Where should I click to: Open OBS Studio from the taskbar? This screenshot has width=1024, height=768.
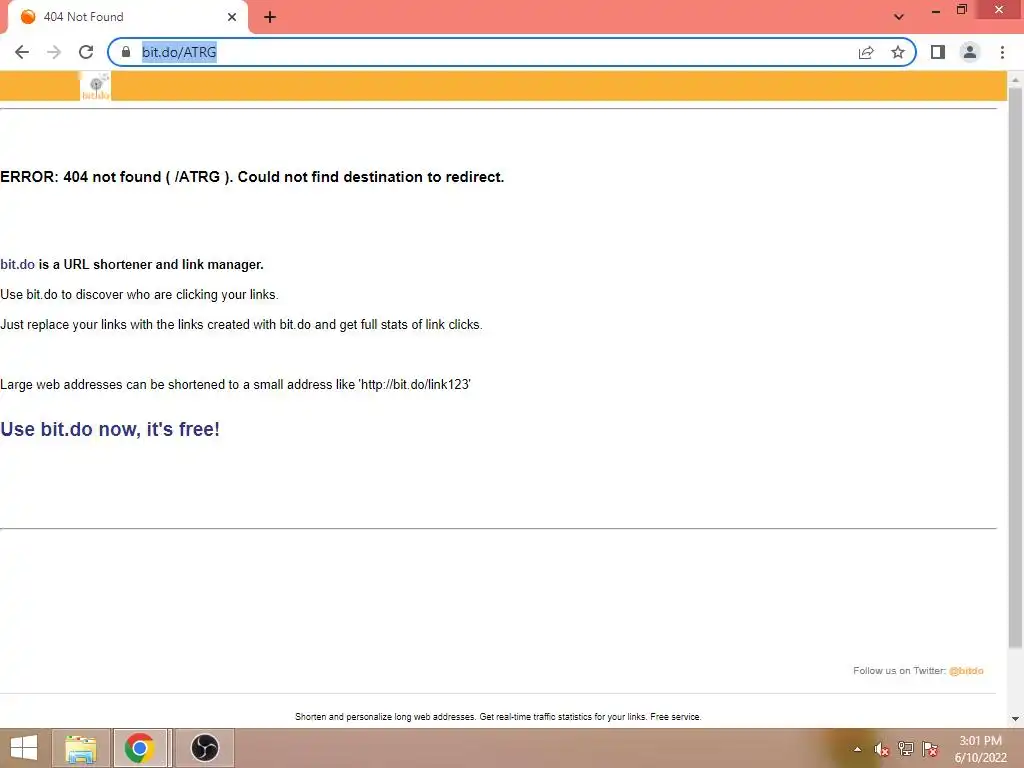pos(204,748)
